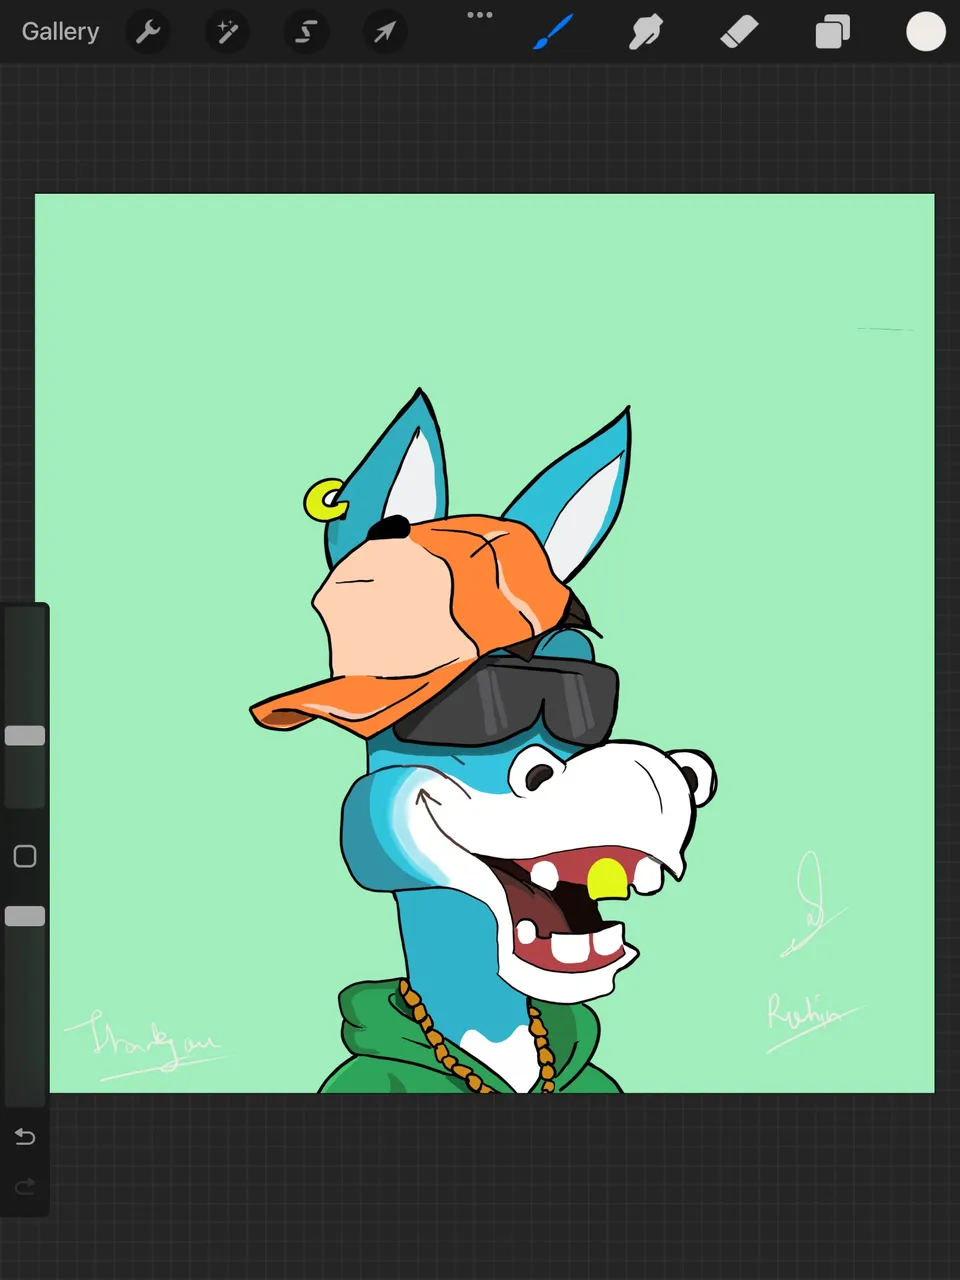
Task: Open the Layers panel
Action: click(832, 32)
